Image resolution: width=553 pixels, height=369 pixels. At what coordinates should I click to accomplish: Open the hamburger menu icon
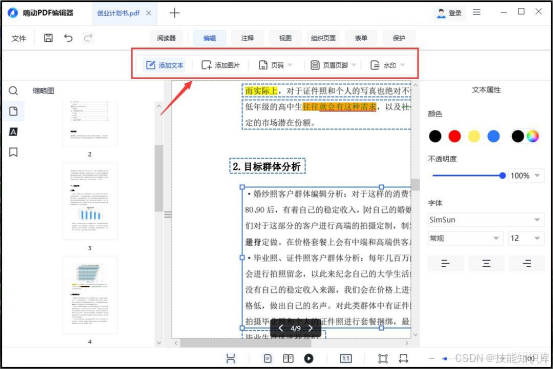[x=477, y=12]
